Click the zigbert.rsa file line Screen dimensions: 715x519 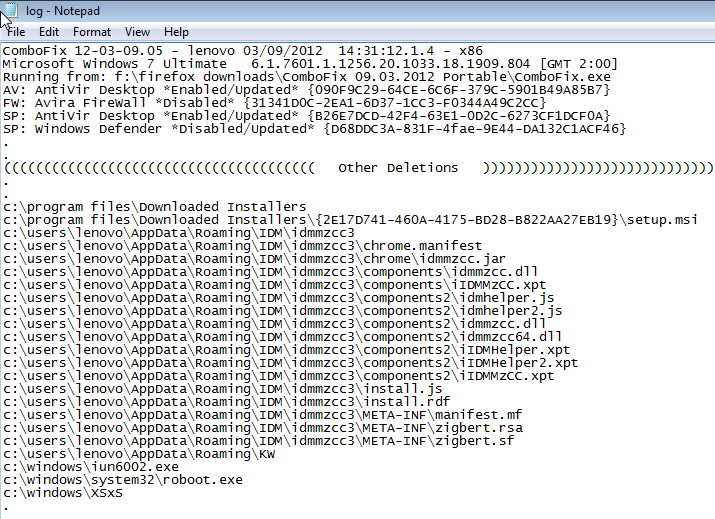263,428
